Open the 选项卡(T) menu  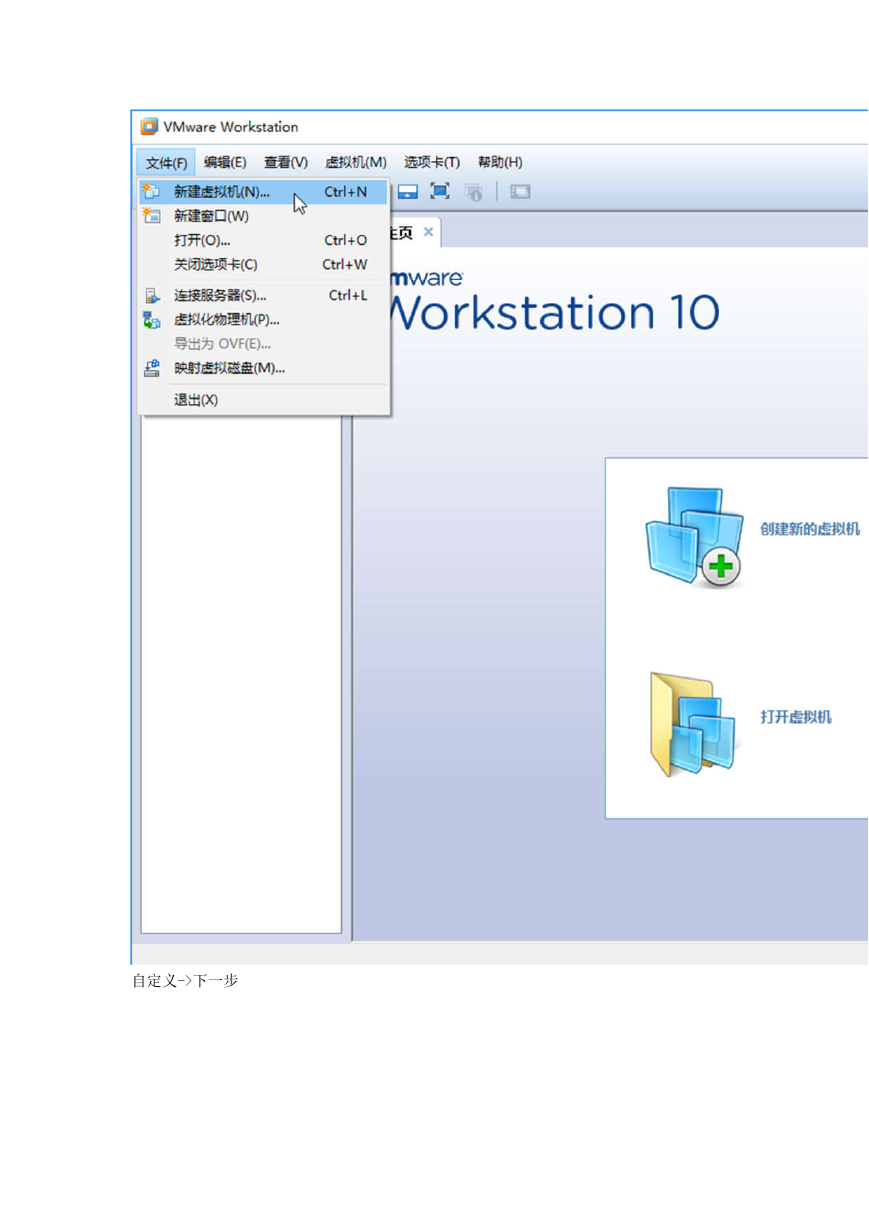(432, 163)
